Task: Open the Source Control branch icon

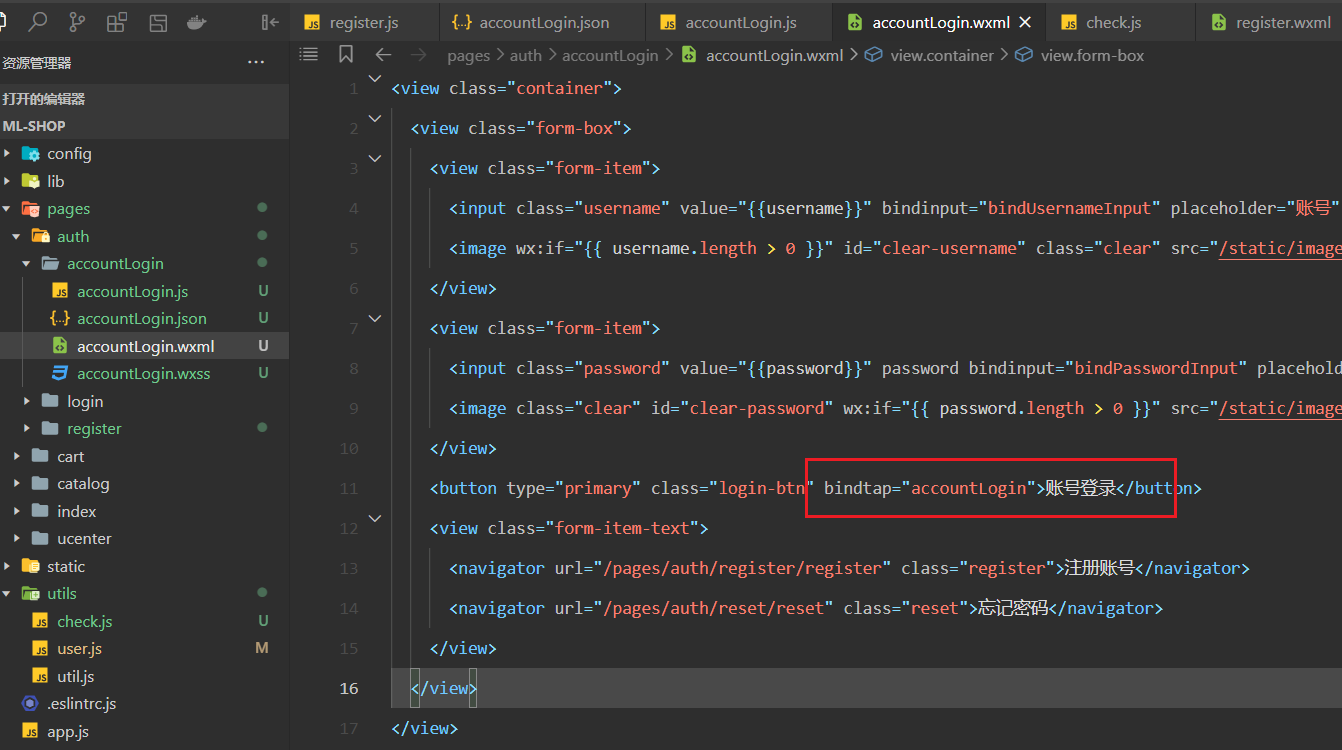Action: (77, 22)
